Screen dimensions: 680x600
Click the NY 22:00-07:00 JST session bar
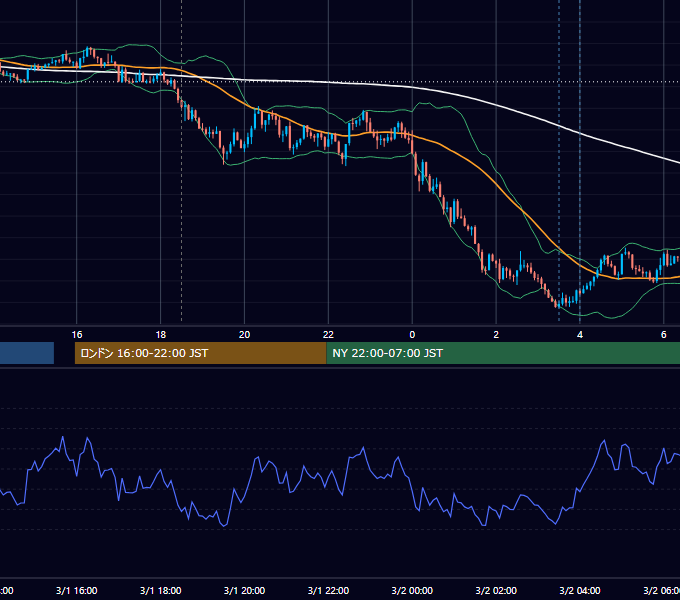503,353
